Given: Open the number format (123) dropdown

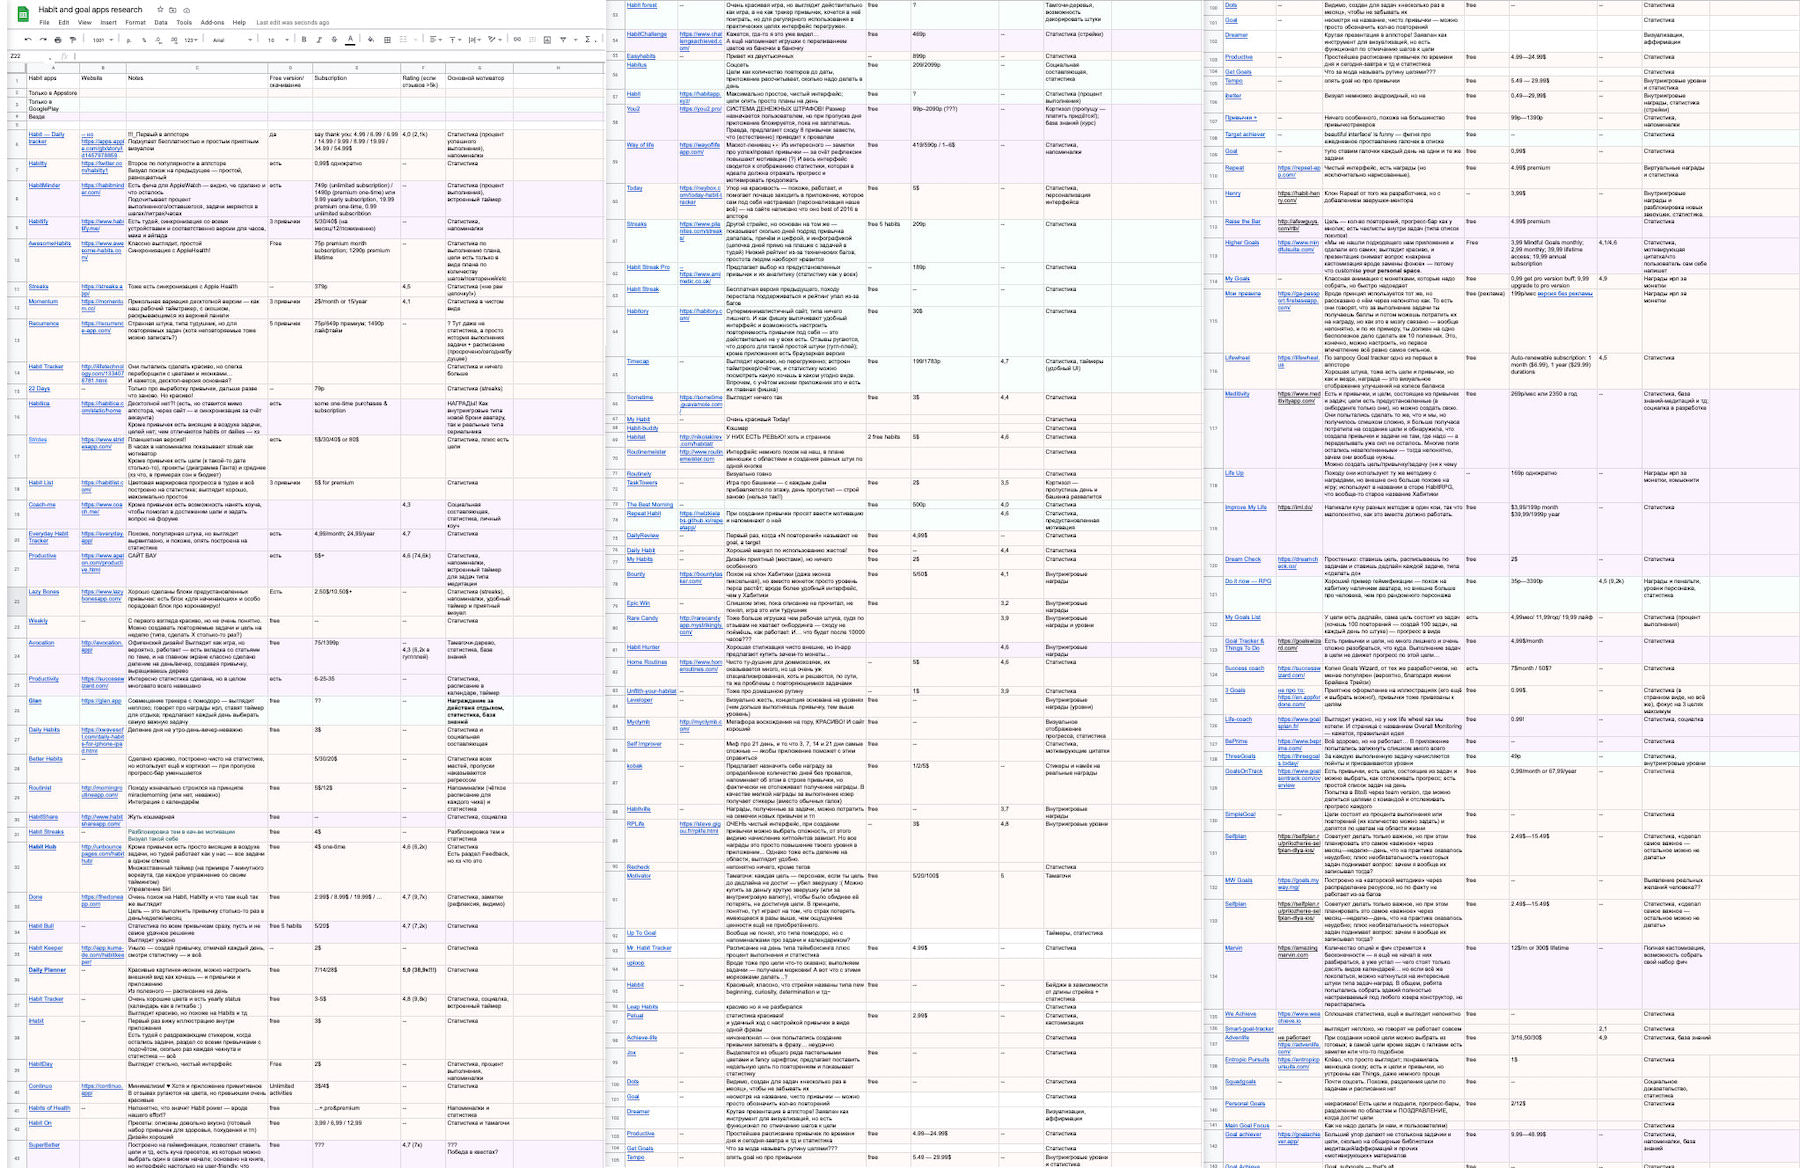Looking at the screenshot, I should click(190, 41).
